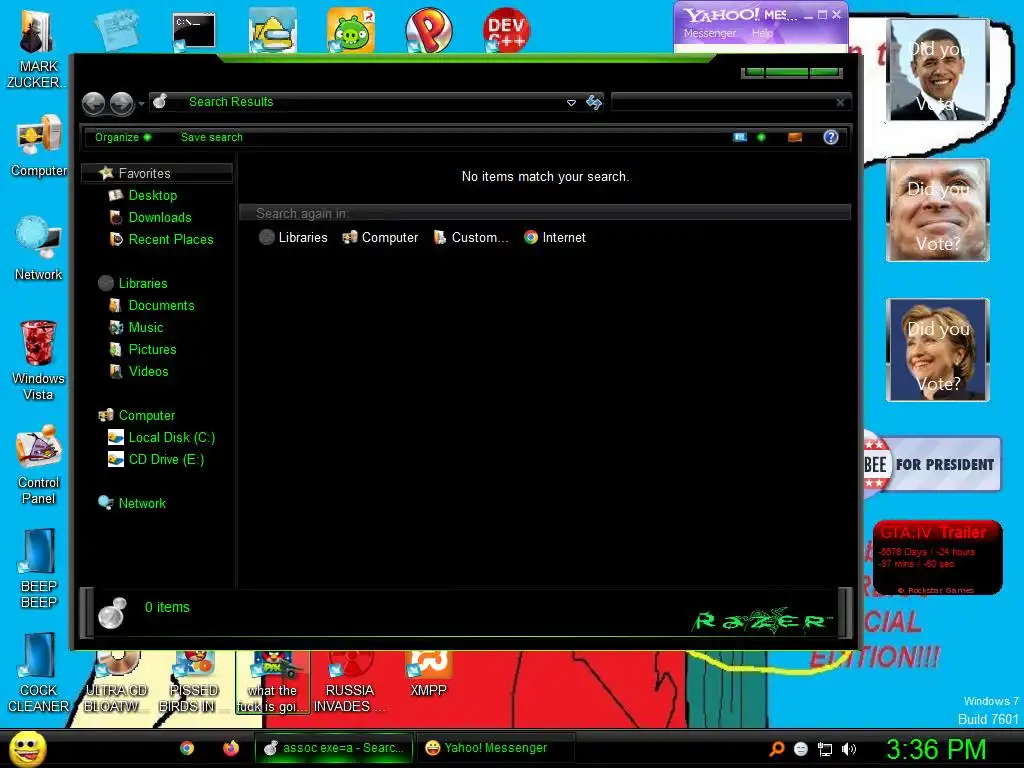This screenshot has width=1024, height=768.
Task: Select the Network desktop icon
Action: pos(39,248)
